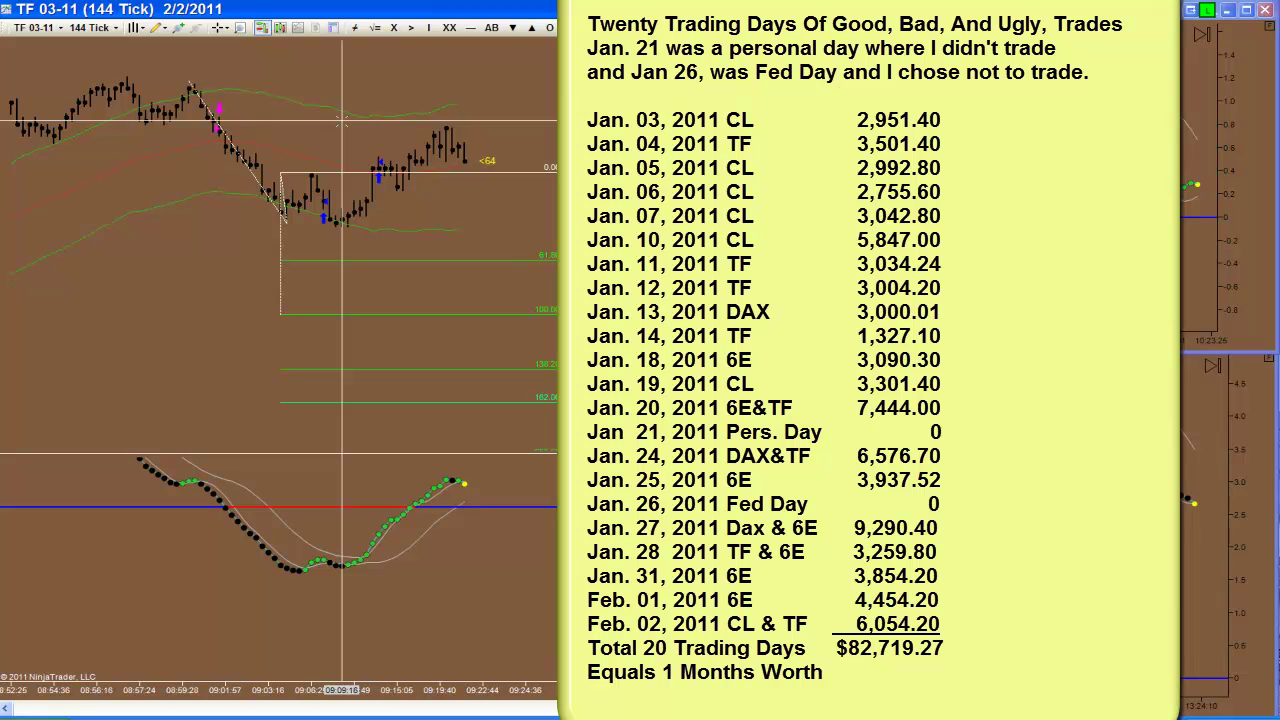Click the chart properties panel icon

click(x=334, y=28)
